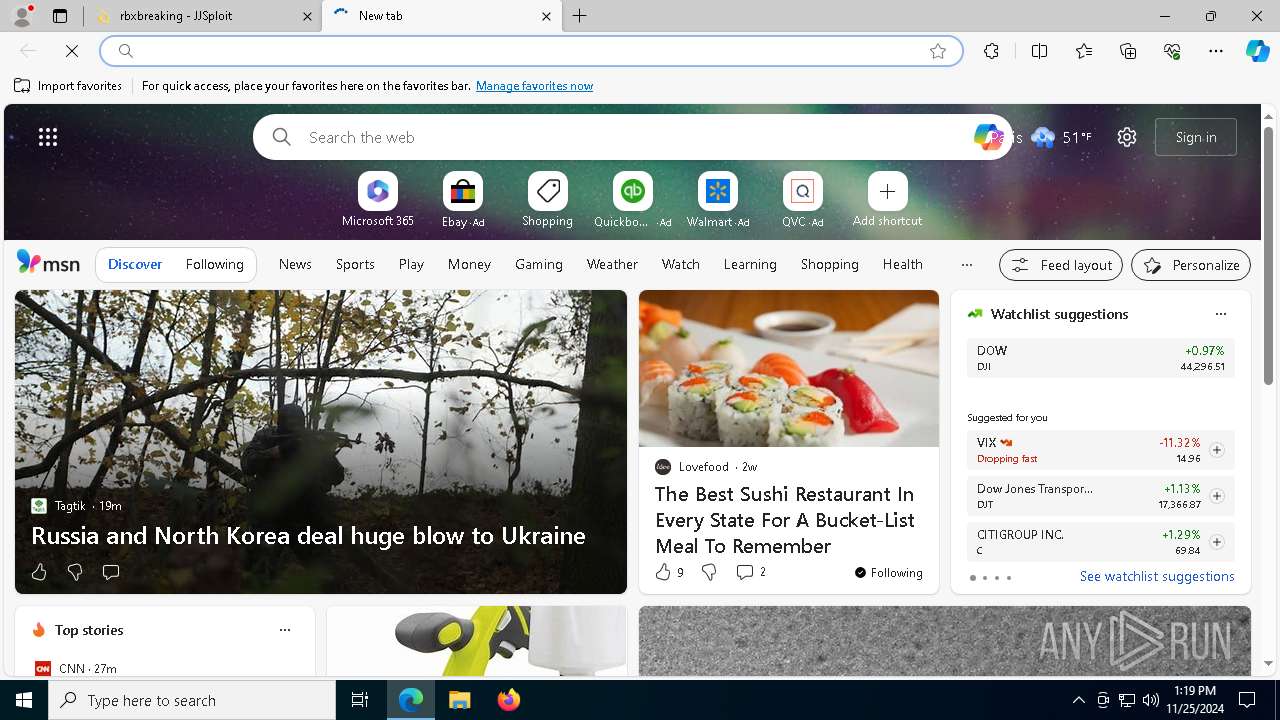Add Citigroup Inc. to watchlist
The image size is (1280, 720).
point(1216,542)
